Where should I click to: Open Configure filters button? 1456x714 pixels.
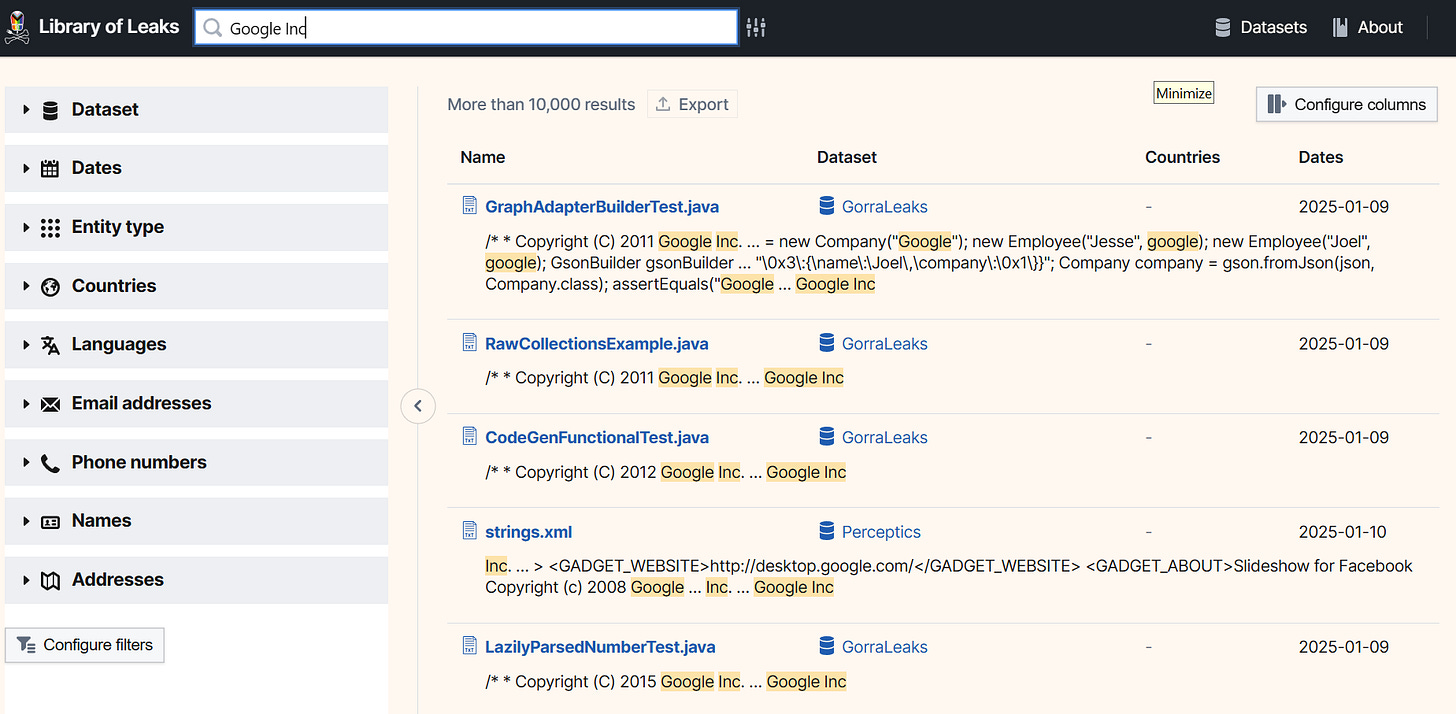pos(85,645)
